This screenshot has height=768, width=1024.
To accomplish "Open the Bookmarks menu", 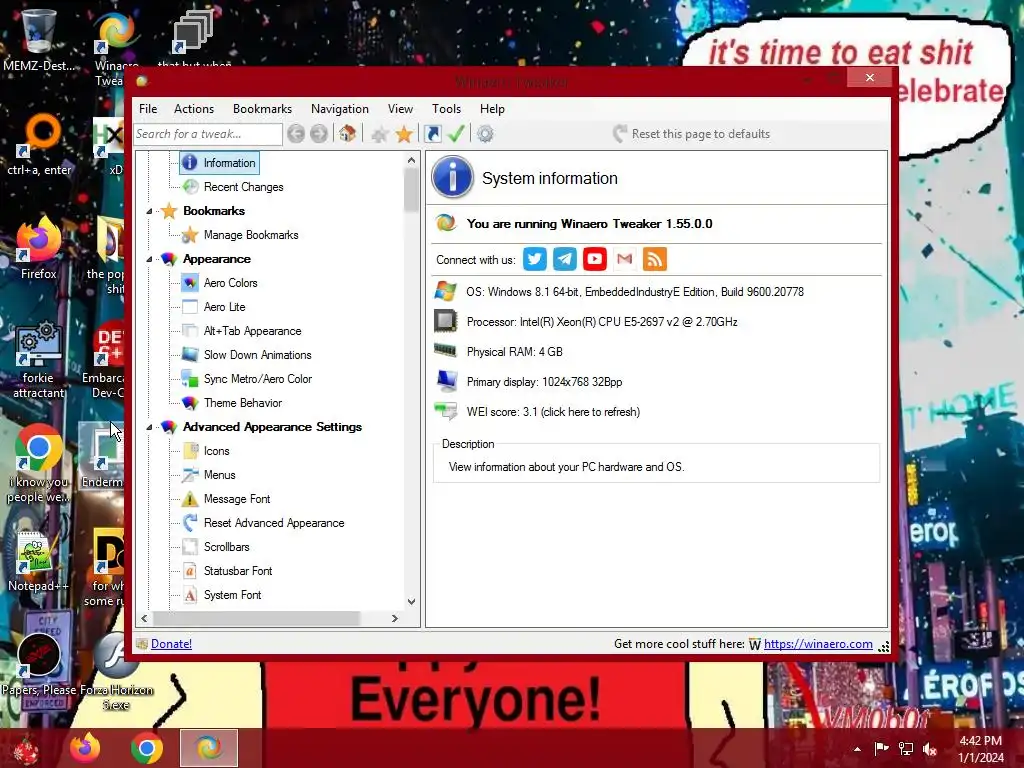I will click(263, 109).
